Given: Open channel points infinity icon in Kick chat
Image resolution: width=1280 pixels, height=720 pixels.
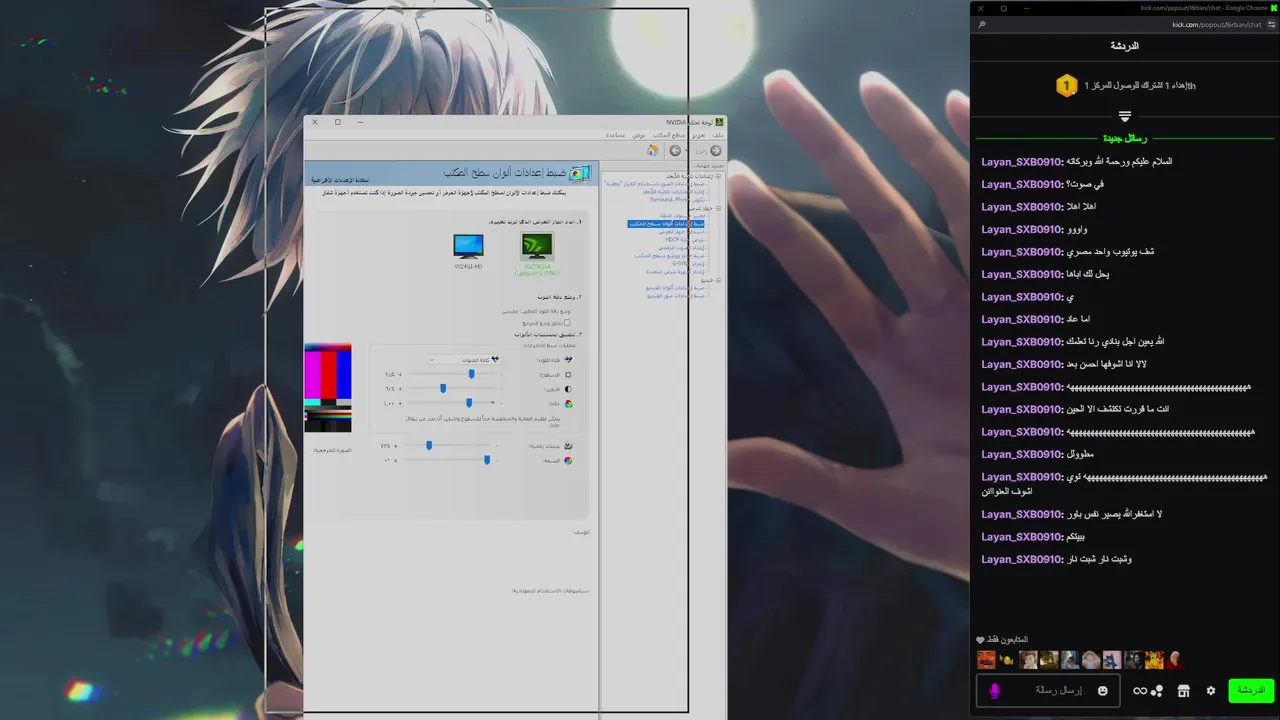Looking at the screenshot, I should click(x=1139, y=691).
